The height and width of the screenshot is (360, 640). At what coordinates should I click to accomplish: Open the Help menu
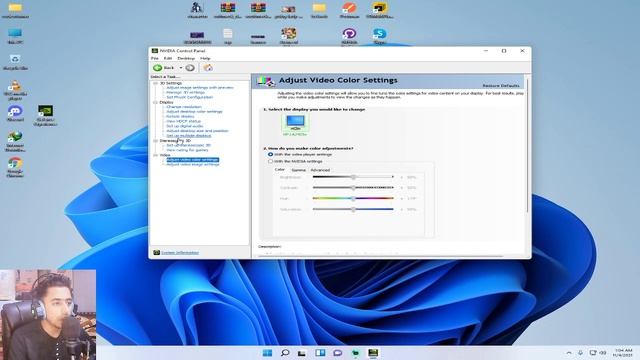pos(205,59)
